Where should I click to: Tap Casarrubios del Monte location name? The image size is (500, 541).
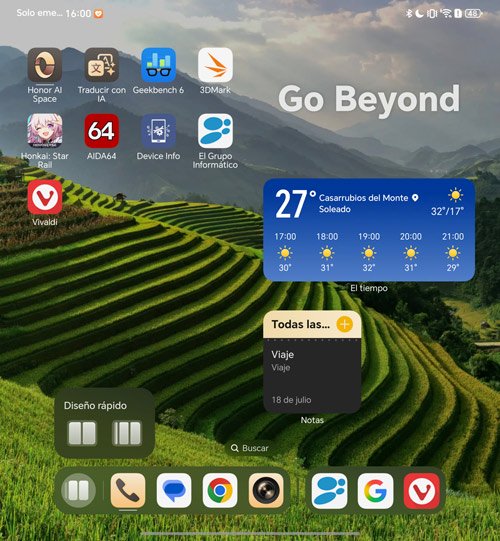[363, 198]
